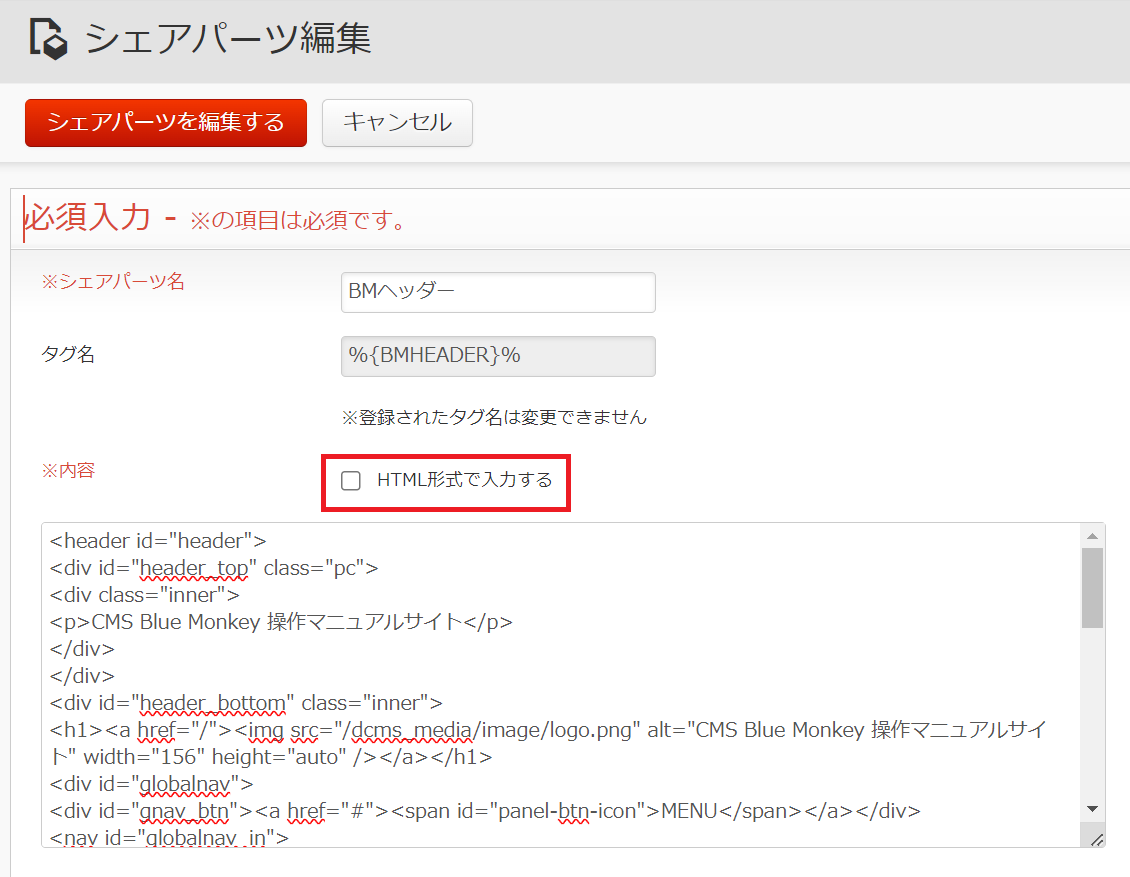Click the CMS Blue Monkey paragraph line
Viewport: 1130px width, 877px height.
(x=281, y=622)
